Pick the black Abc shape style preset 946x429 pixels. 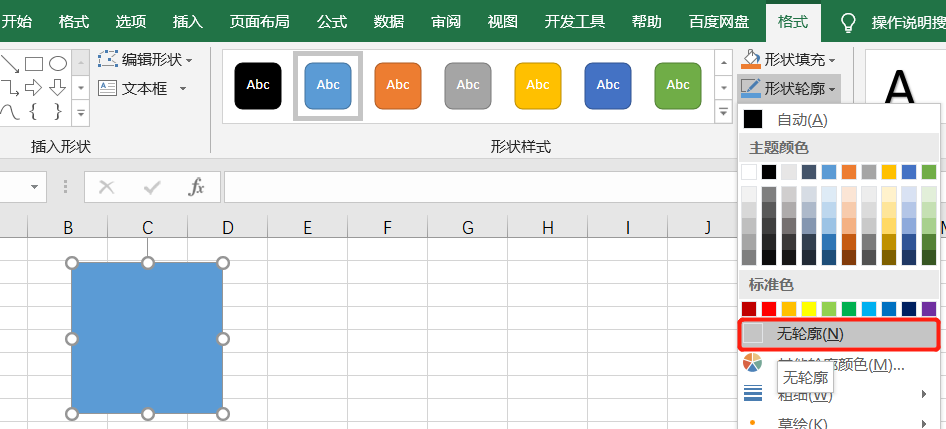(258, 85)
